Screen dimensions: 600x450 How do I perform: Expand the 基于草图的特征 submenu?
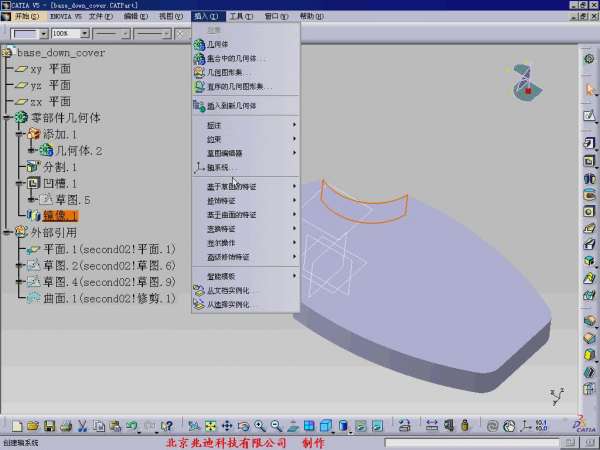[232, 186]
